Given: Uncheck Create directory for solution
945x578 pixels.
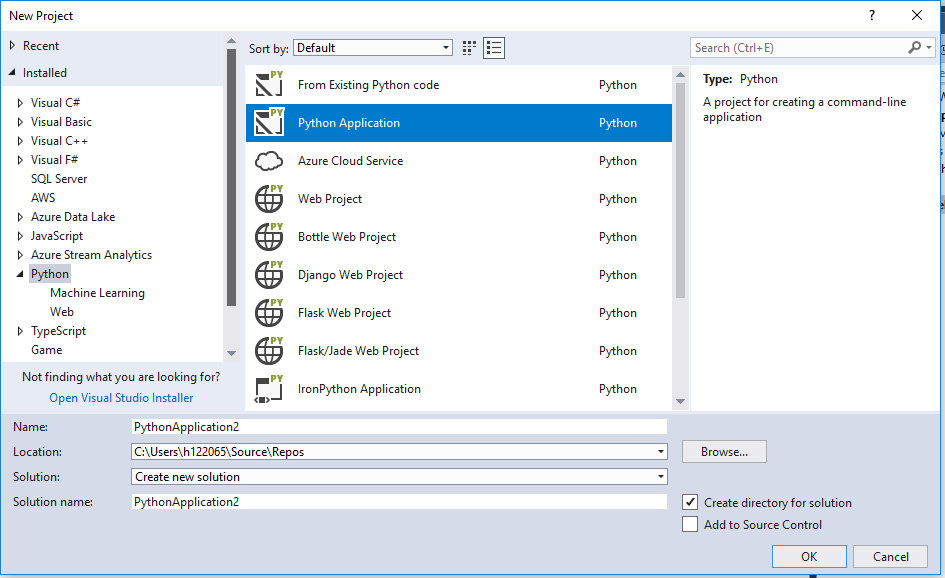Looking at the screenshot, I should click(x=689, y=503).
